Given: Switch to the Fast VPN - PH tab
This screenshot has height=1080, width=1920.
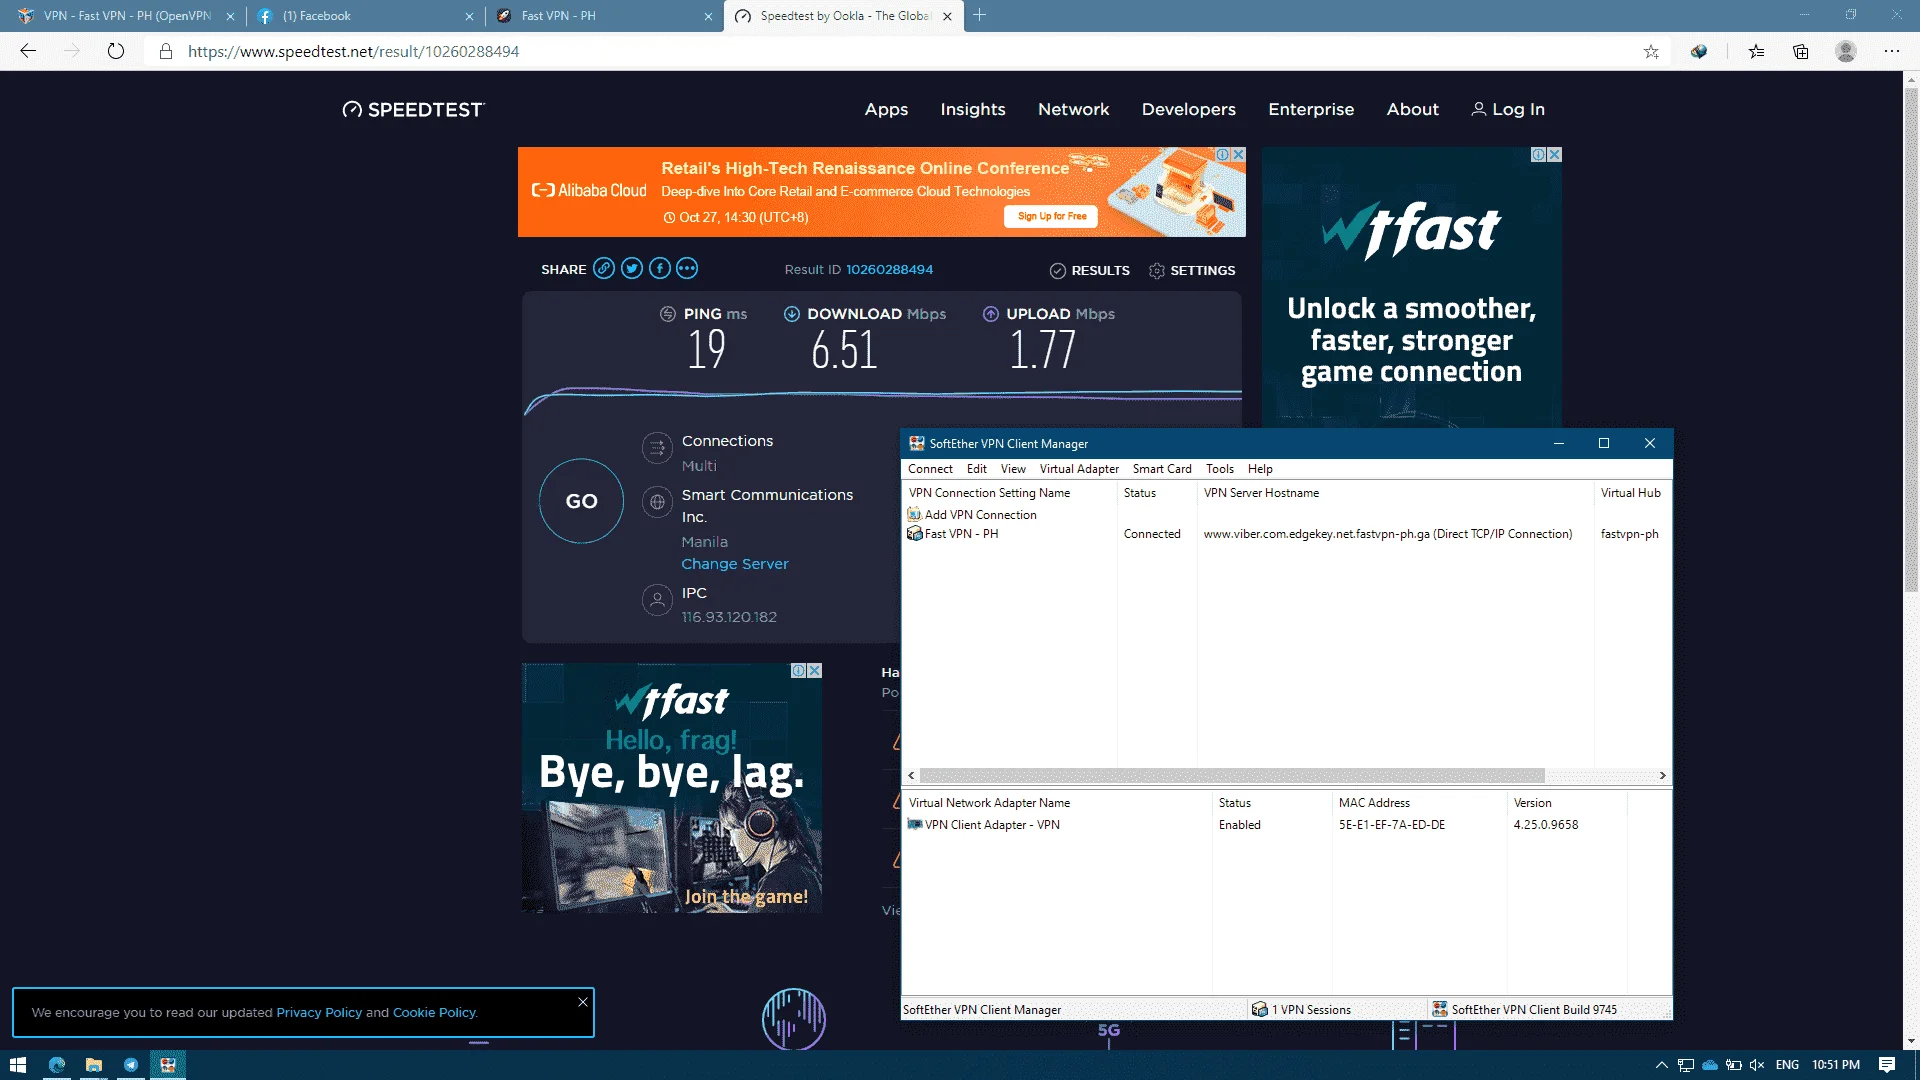Looking at the screenshot, I should (x=604, y=16).
